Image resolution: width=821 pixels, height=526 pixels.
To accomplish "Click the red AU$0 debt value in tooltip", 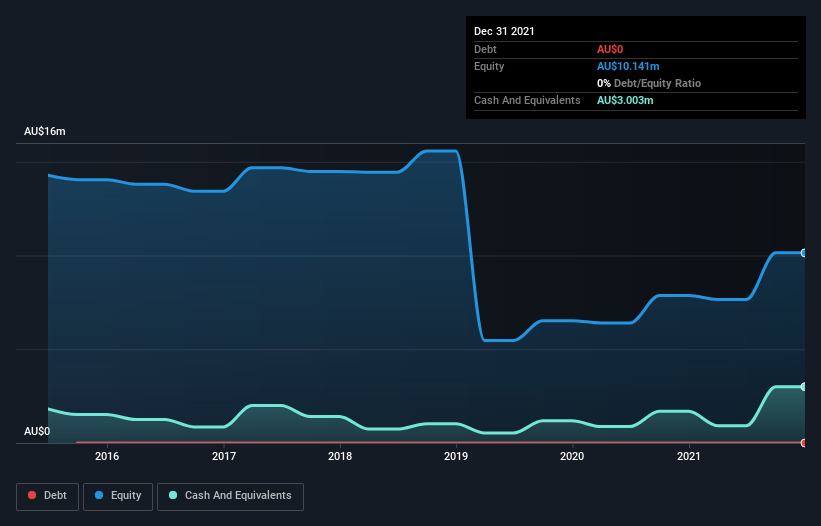I will pyautogui.click(x=610, y=49).
